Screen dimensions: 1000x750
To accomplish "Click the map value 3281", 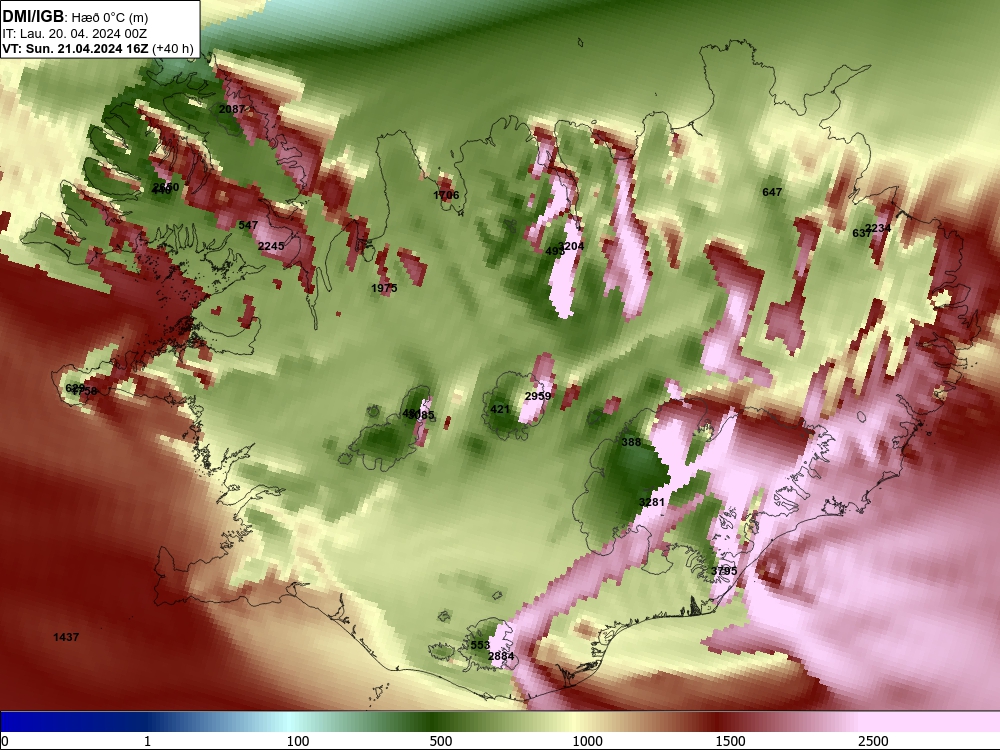I will coord(651,502).
